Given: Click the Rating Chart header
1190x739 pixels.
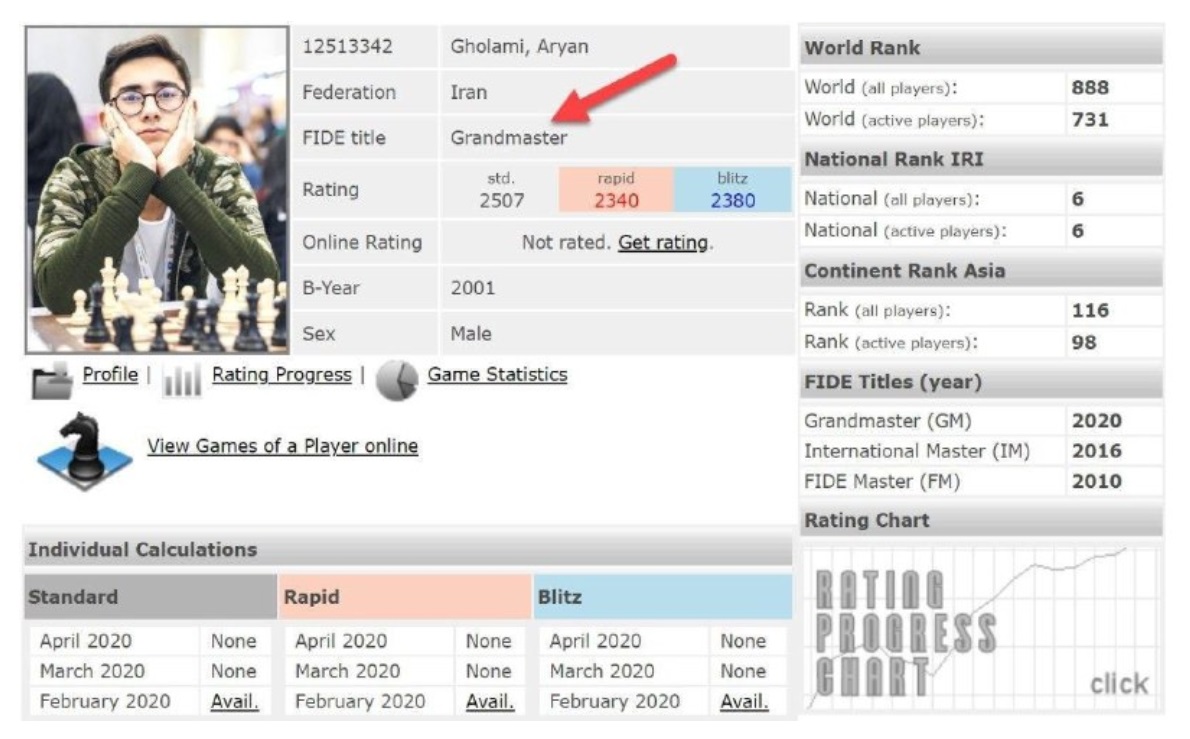Looking at the screenshot, I should tap(981, 520).
